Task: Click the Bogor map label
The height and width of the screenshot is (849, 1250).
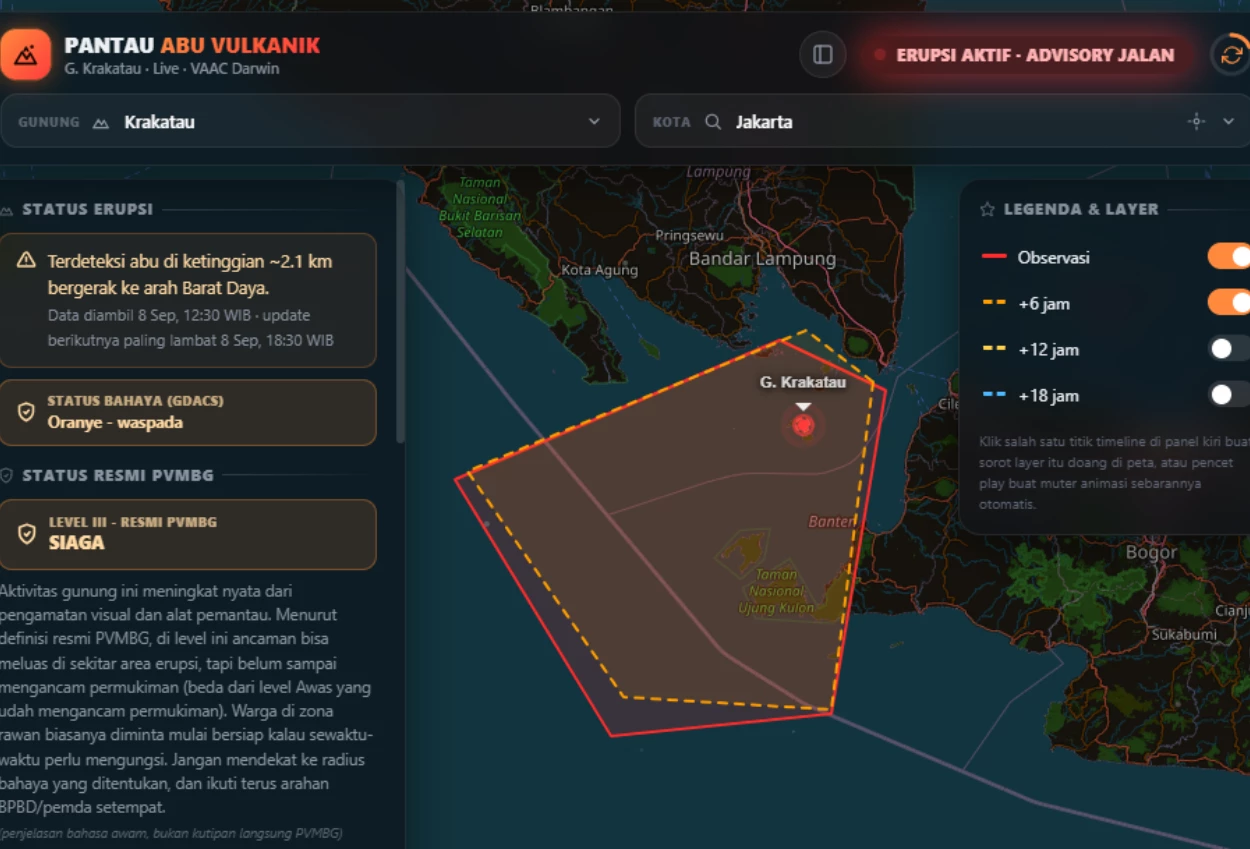Action: pos(1151,553)
